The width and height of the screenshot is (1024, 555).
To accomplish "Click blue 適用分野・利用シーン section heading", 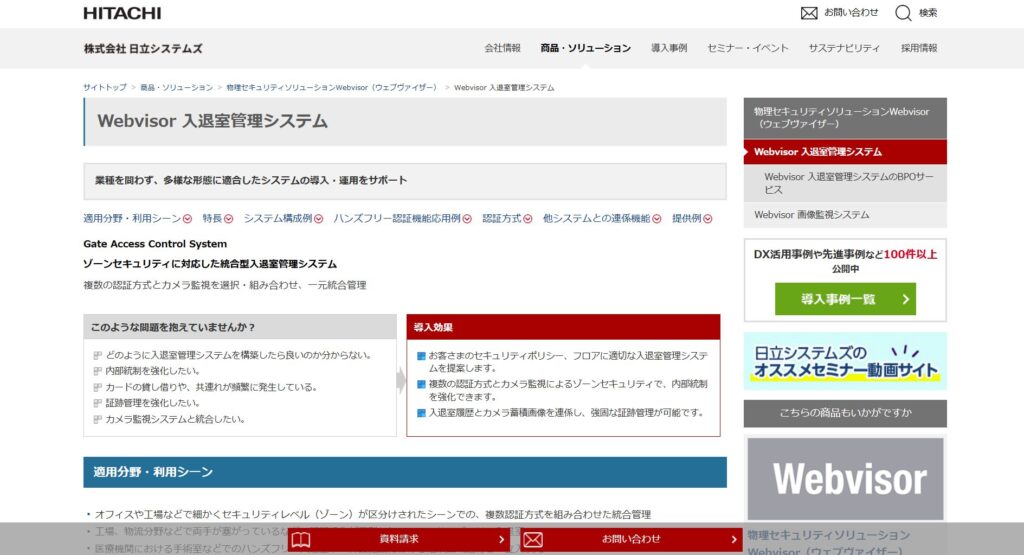I will [405, 472].
